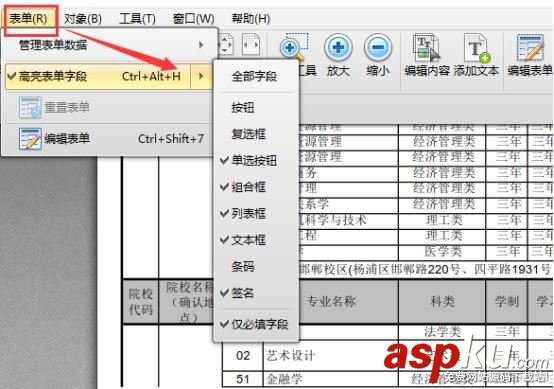554x389 pixels.
Task: Click the 院校代码 header cell
Action: (140, 301)
